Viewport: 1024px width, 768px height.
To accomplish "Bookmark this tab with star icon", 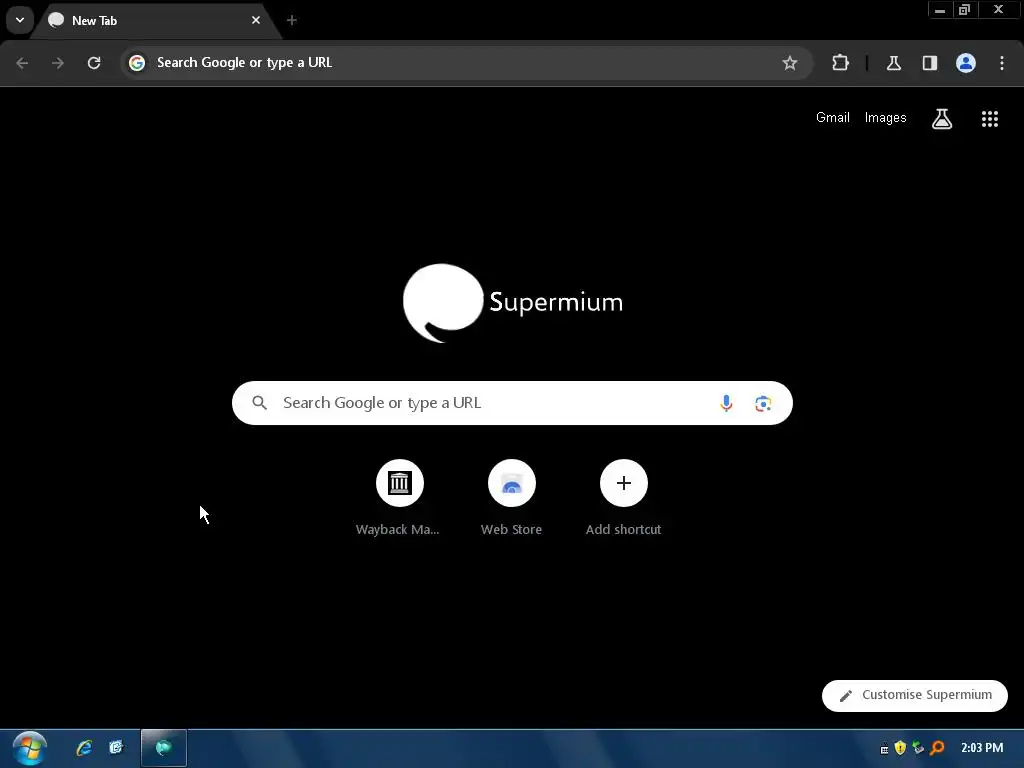I will 790,63.
